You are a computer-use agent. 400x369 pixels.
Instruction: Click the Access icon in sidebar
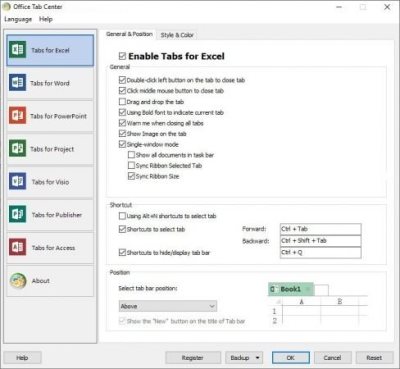(x=17, y=247)
